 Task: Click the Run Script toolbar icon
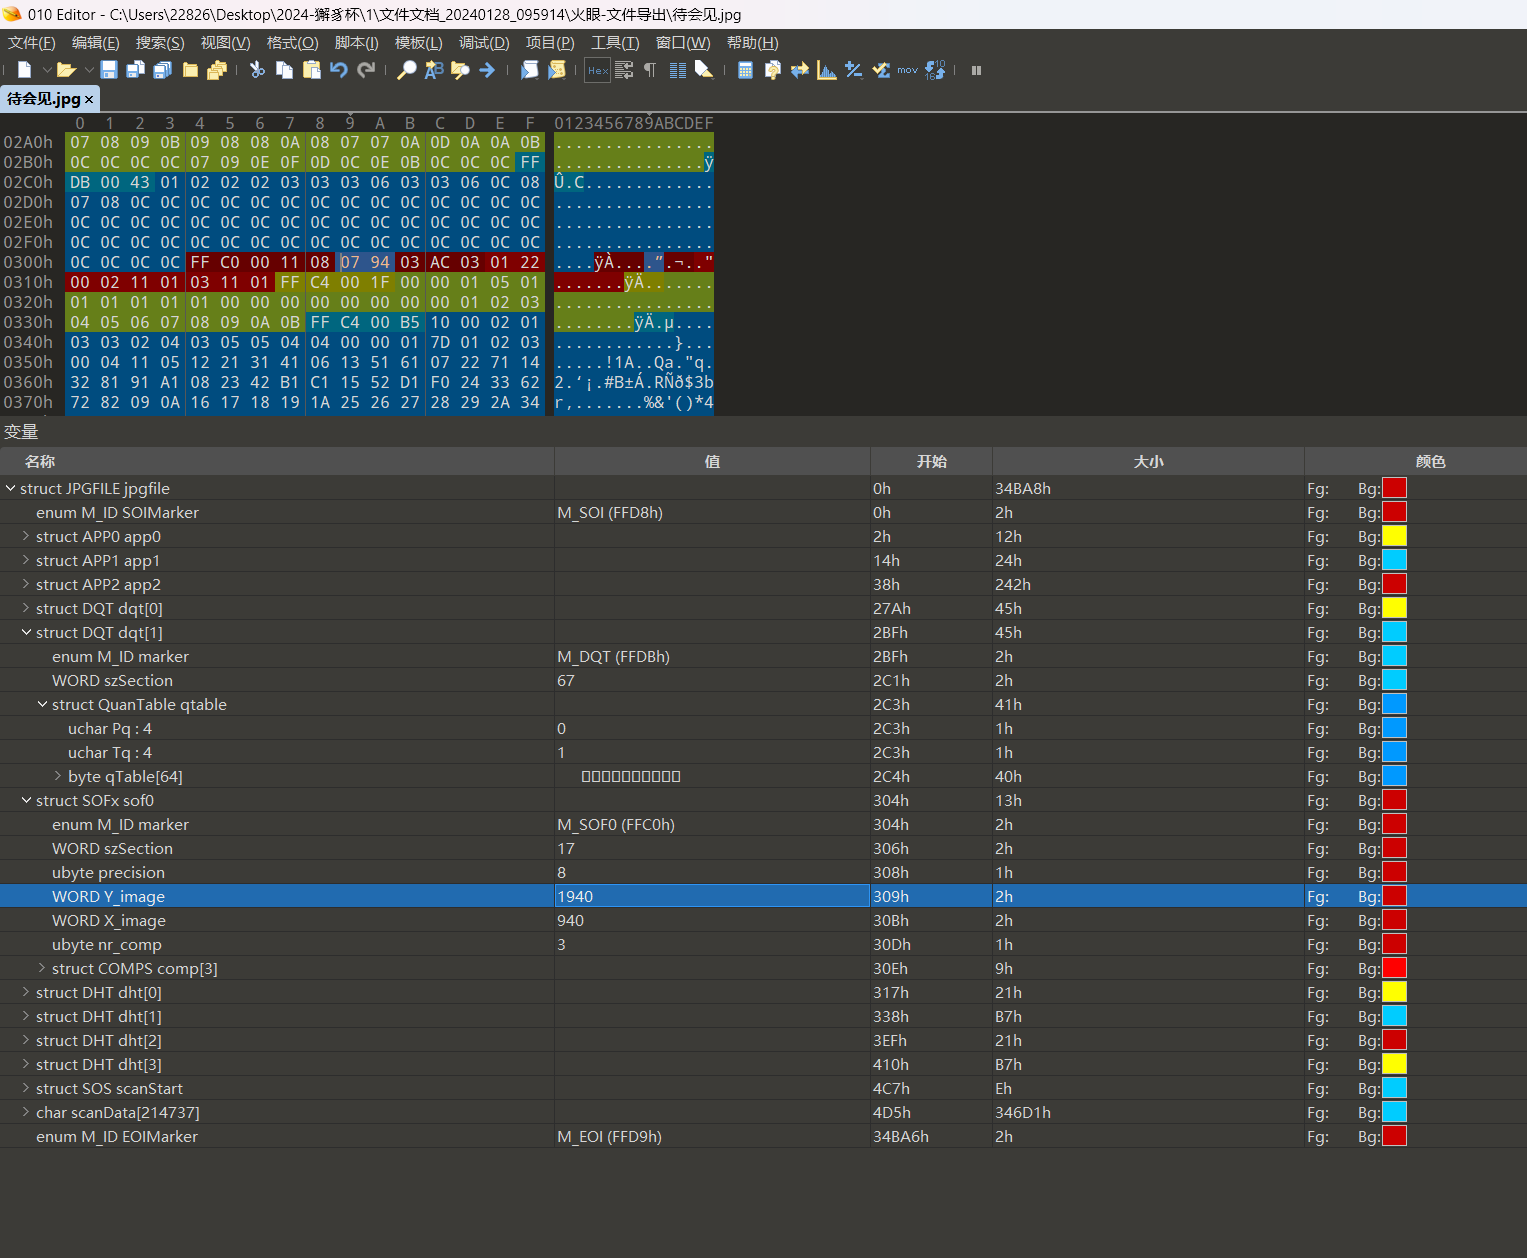(530, 70)
